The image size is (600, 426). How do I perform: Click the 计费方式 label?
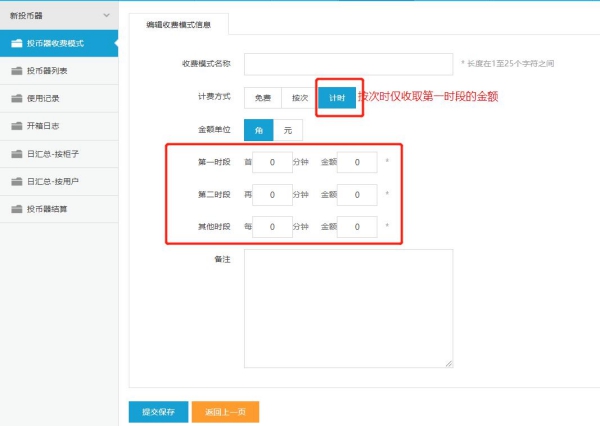214,96
